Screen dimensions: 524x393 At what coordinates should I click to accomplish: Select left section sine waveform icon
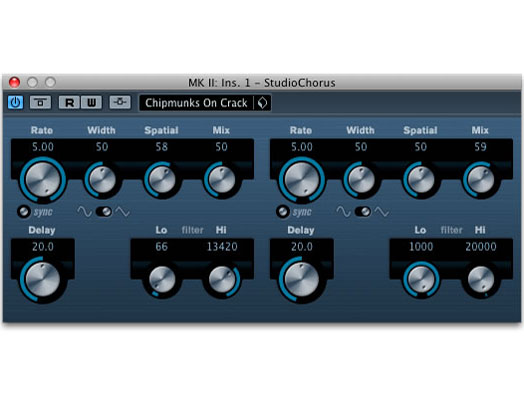click(x=85, y=212)
